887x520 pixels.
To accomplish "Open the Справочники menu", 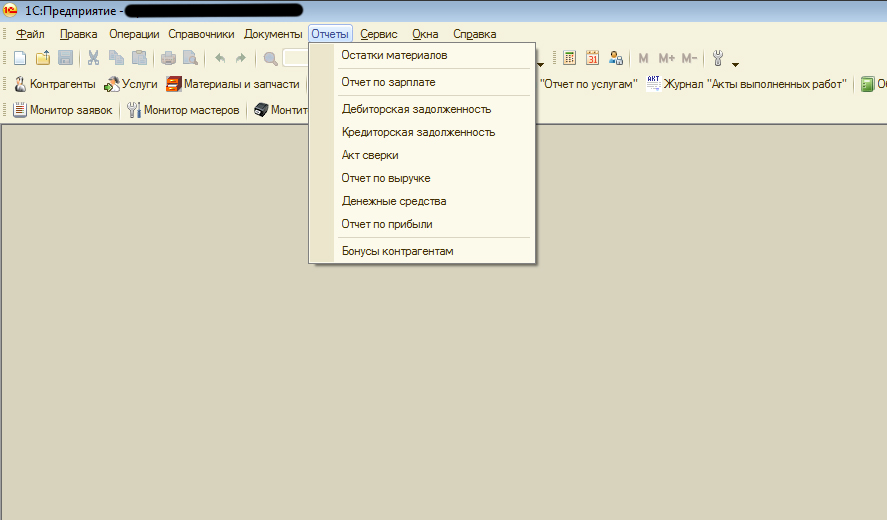I will point(201,34).
